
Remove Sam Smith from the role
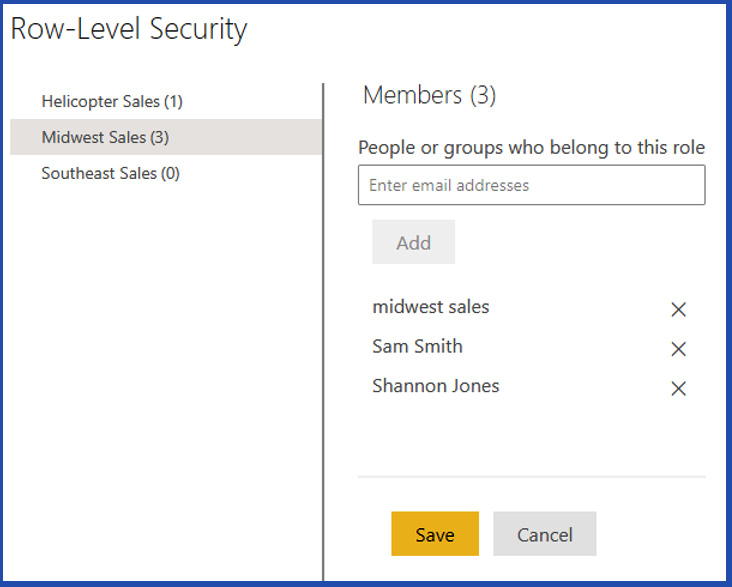678,349
